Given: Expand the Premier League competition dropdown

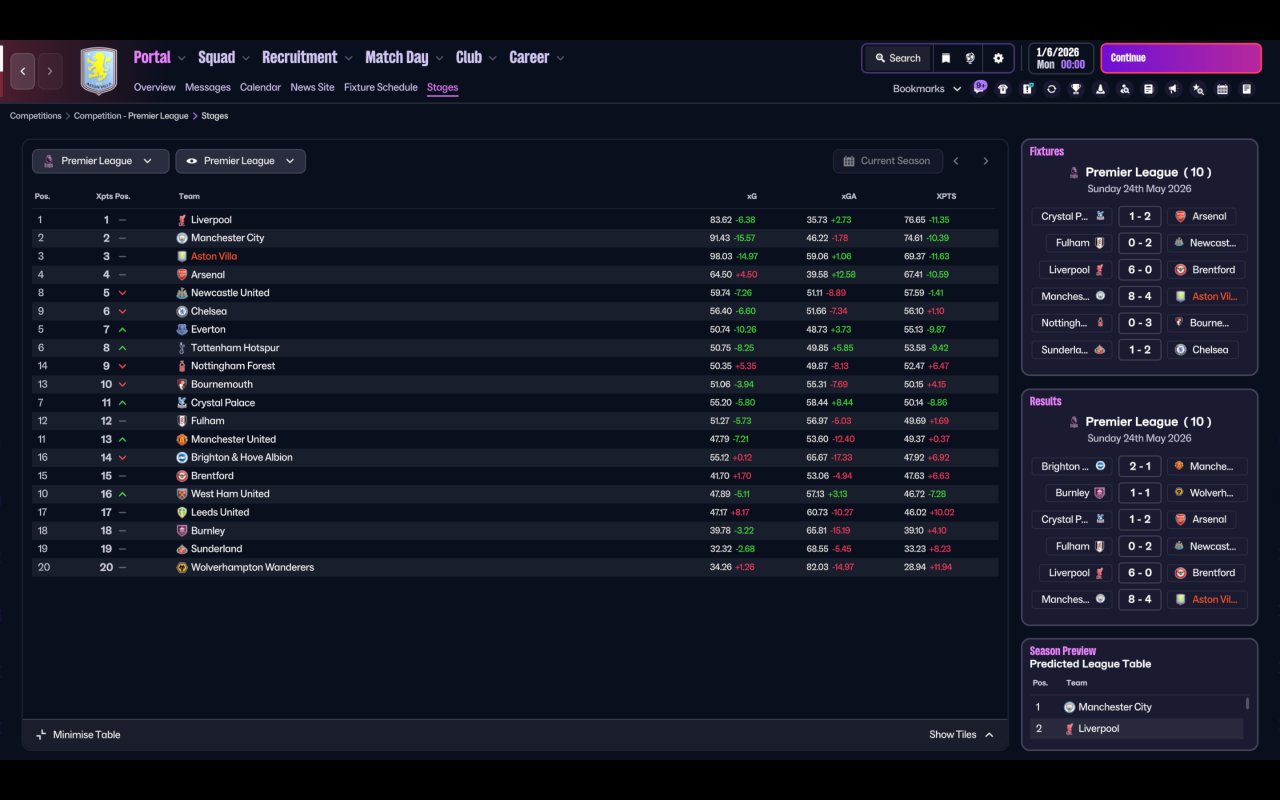Looking at the screenshot, I should [100, 161].
